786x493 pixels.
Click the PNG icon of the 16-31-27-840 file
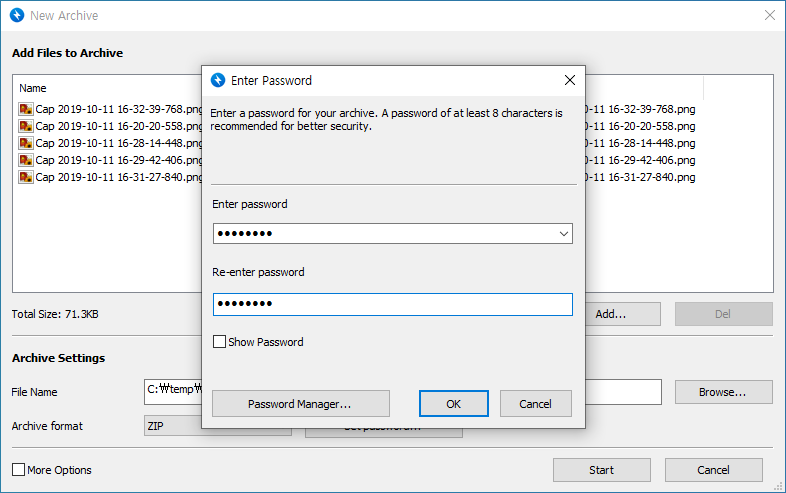[x=26, y=177]
